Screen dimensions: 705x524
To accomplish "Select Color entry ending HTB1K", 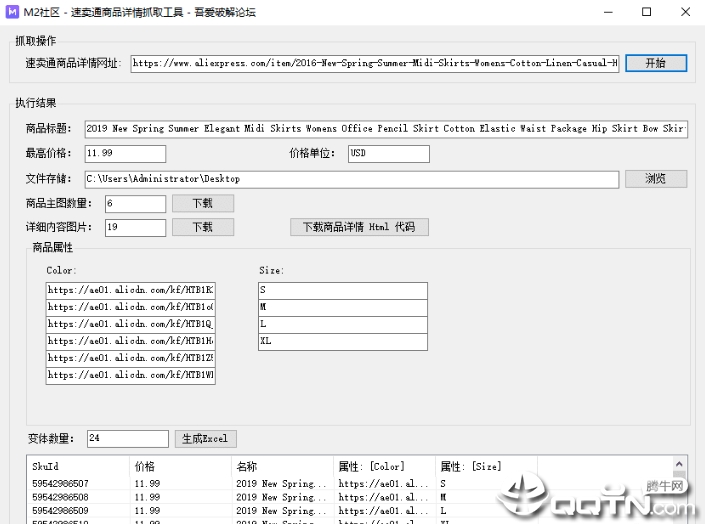I will pyautogui.click(x=130, y=291).
